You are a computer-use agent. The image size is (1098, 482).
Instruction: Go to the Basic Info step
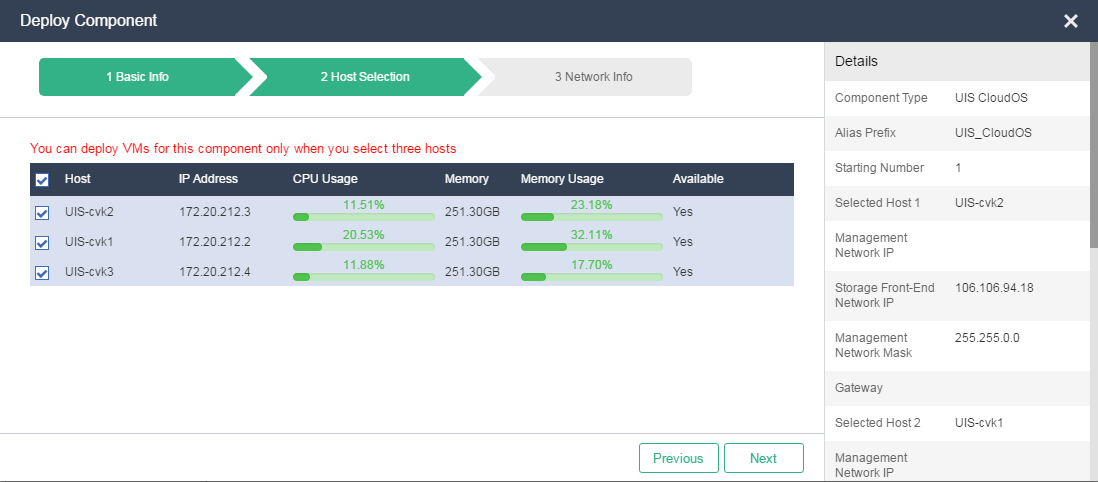138,77
